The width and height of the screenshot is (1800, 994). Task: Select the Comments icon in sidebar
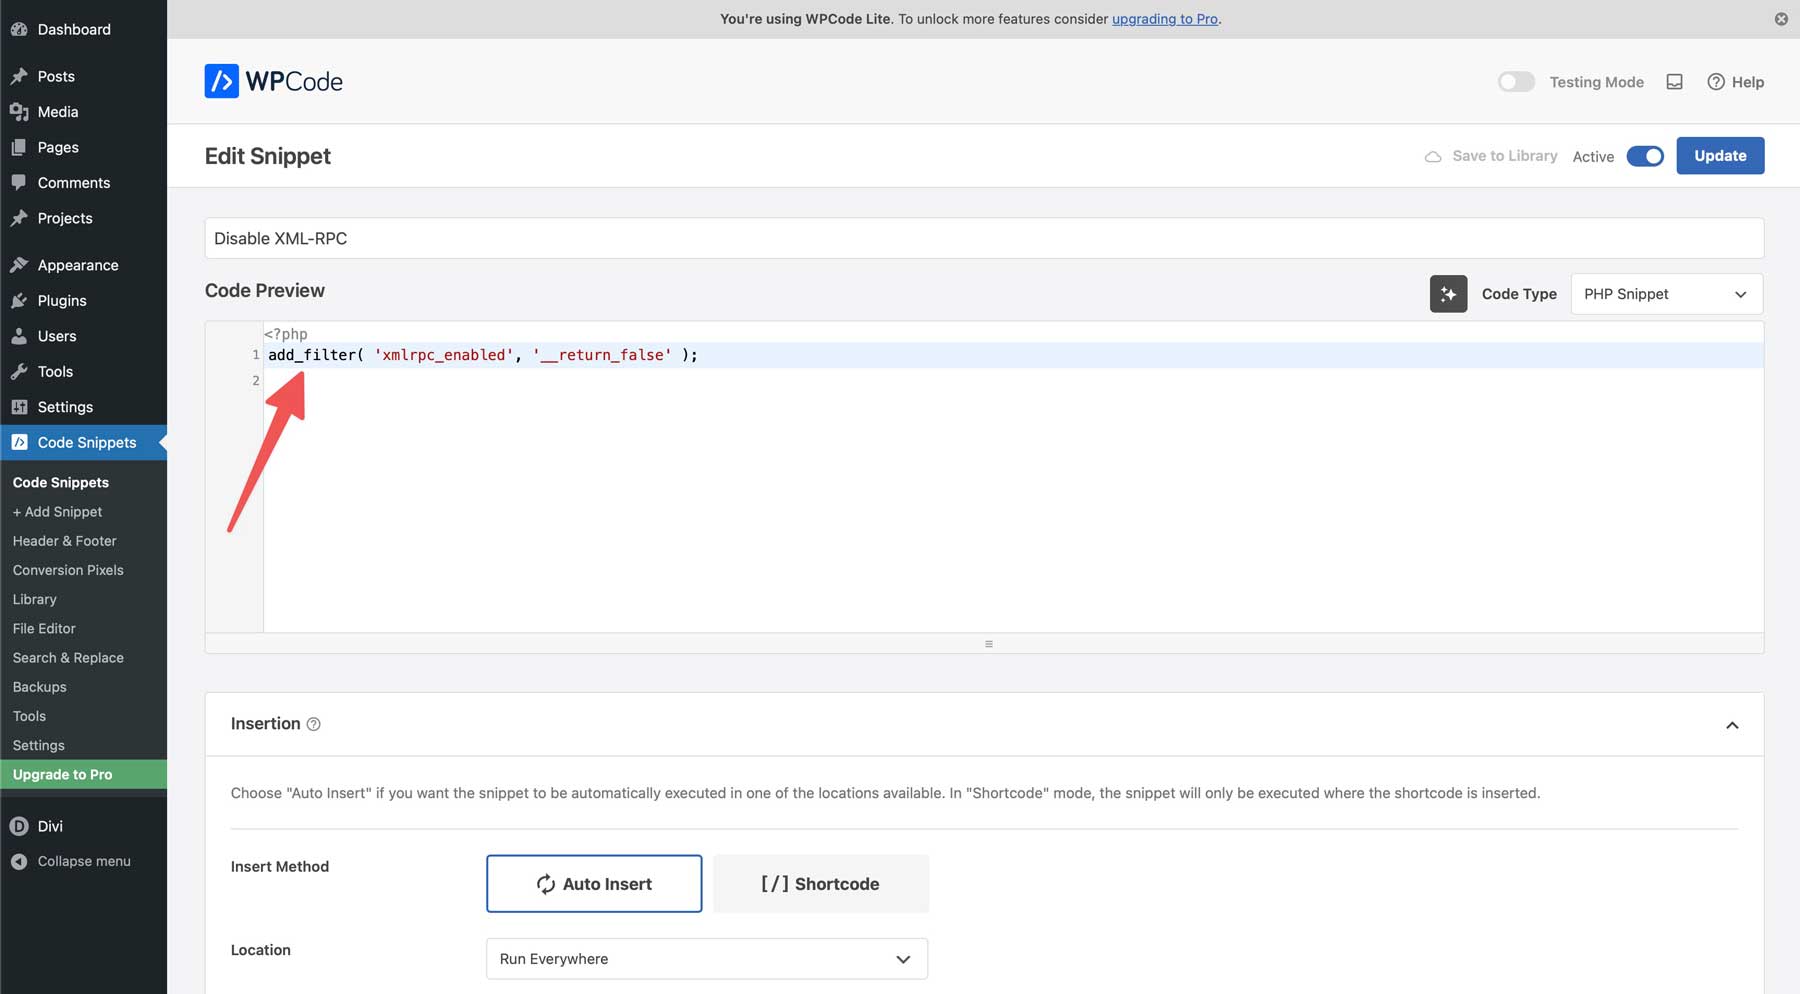pos(20,182)
